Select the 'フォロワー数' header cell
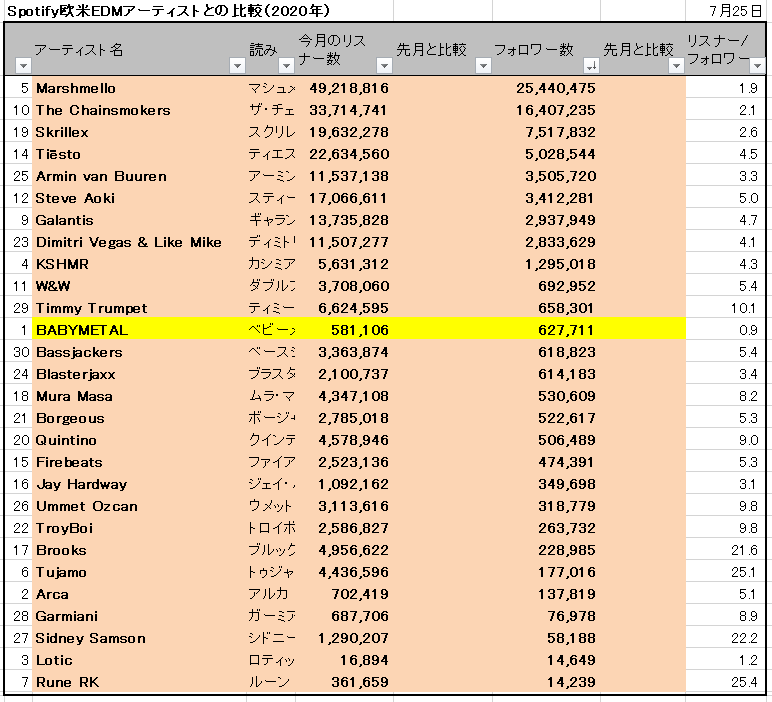The height and width of the screenshot is (702, 772). (x=547, y=49)
